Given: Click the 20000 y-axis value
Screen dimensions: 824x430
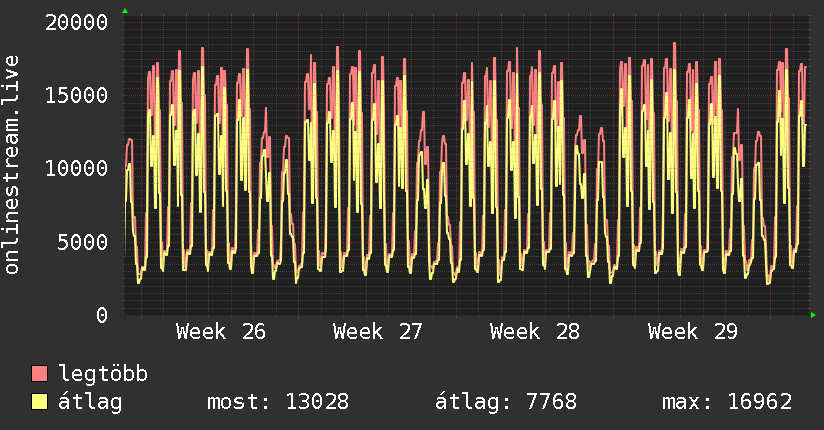Looking at the screenshot, I should tap(77, 23).
